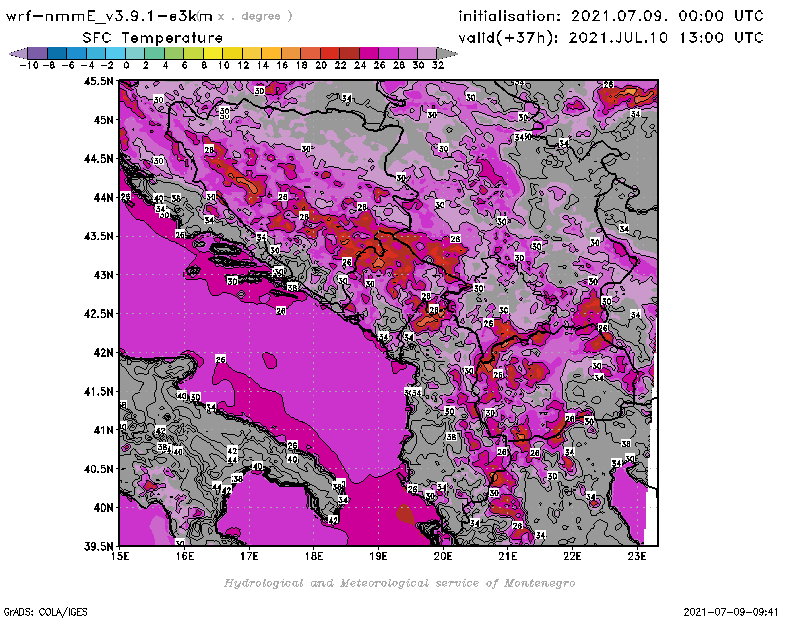Click the '19E' longitude label
The image size is (800, 618).
(x=378, y=556)
